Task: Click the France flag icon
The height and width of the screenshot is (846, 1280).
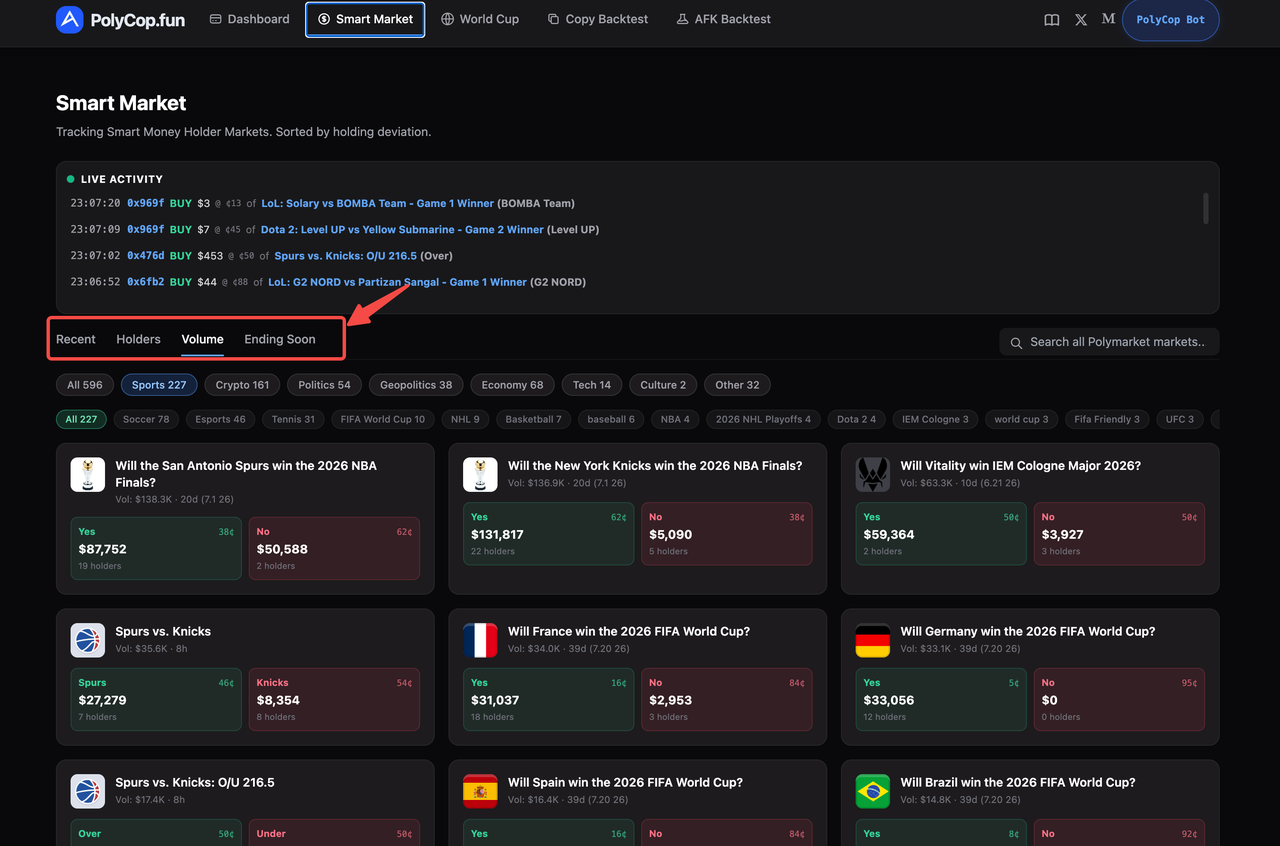Action: pos(480,640)
